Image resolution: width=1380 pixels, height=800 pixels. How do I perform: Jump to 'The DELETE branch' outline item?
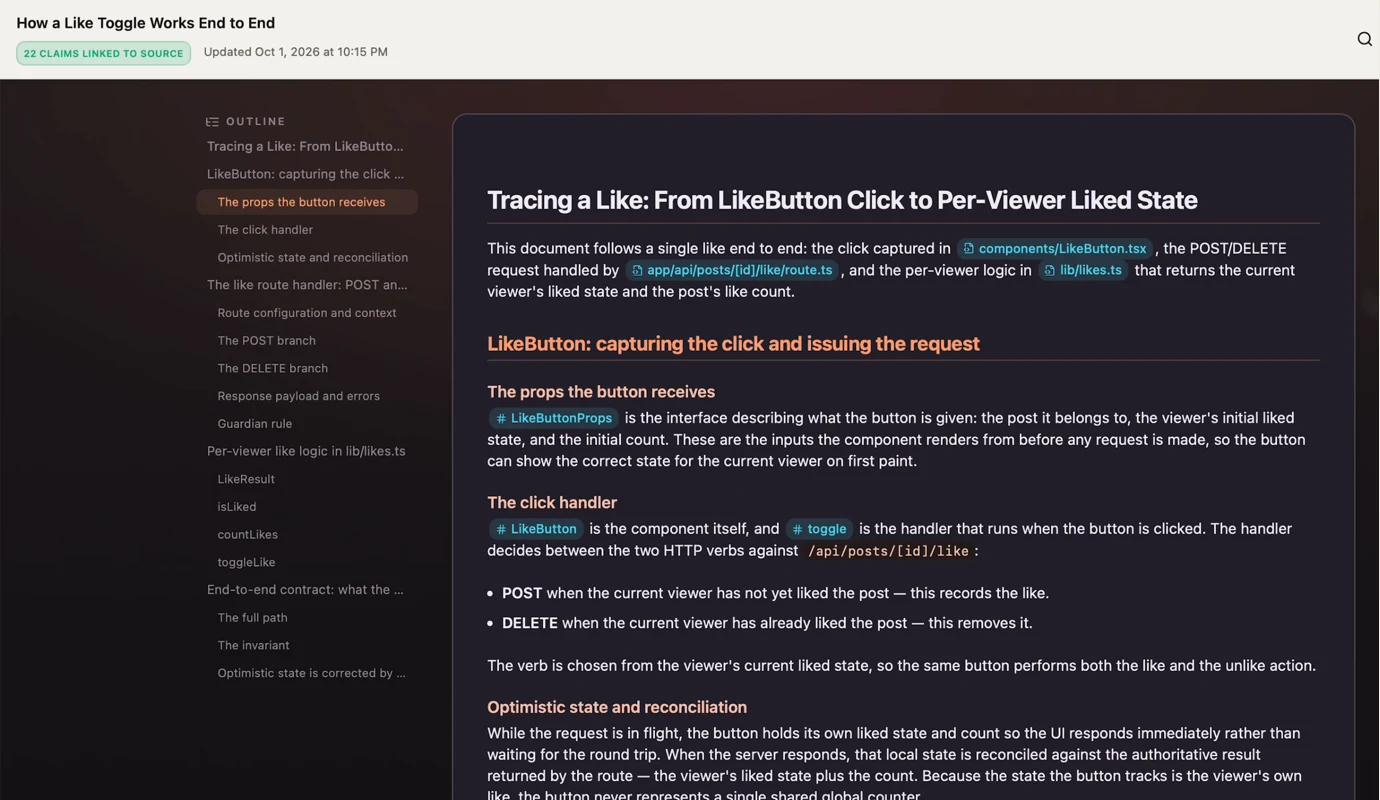pyautogui.click(x=272, y=368)
